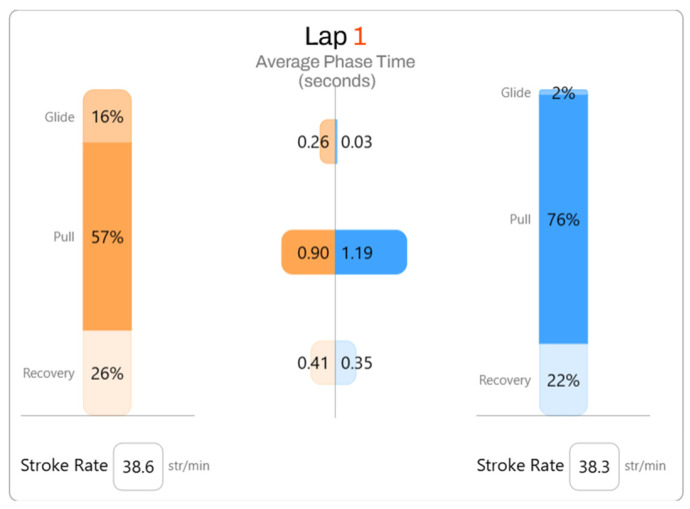690x509 pixels.
Task: Click the 0.35 recovery time bar
Action: click(x=346, y=363)
